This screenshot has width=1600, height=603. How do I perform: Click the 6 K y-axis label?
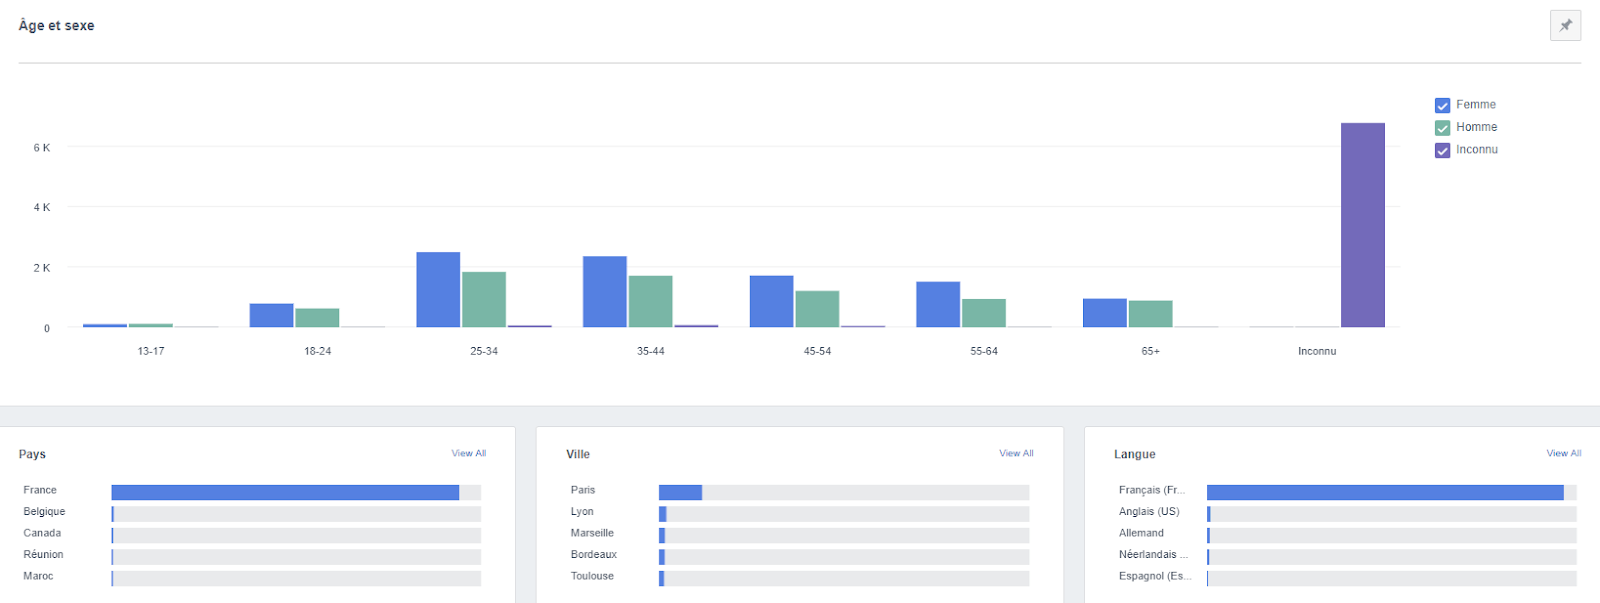click(x=42, y=148)
